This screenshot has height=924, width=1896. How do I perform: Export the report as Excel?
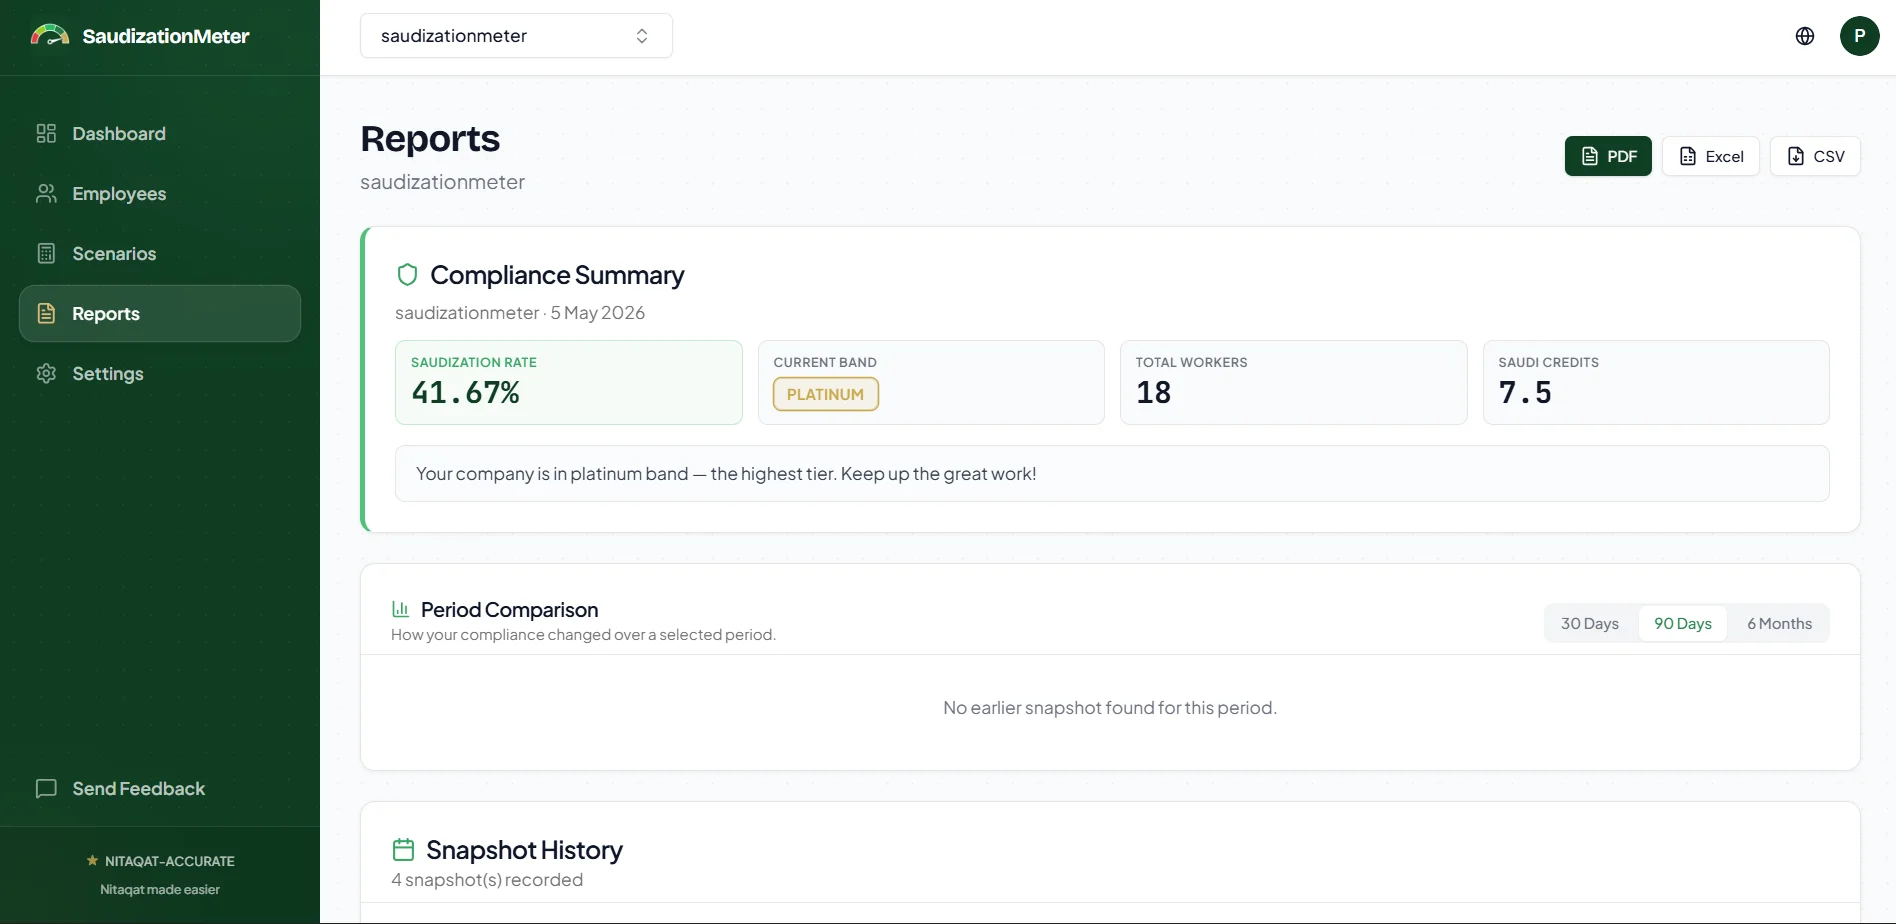1711,156
